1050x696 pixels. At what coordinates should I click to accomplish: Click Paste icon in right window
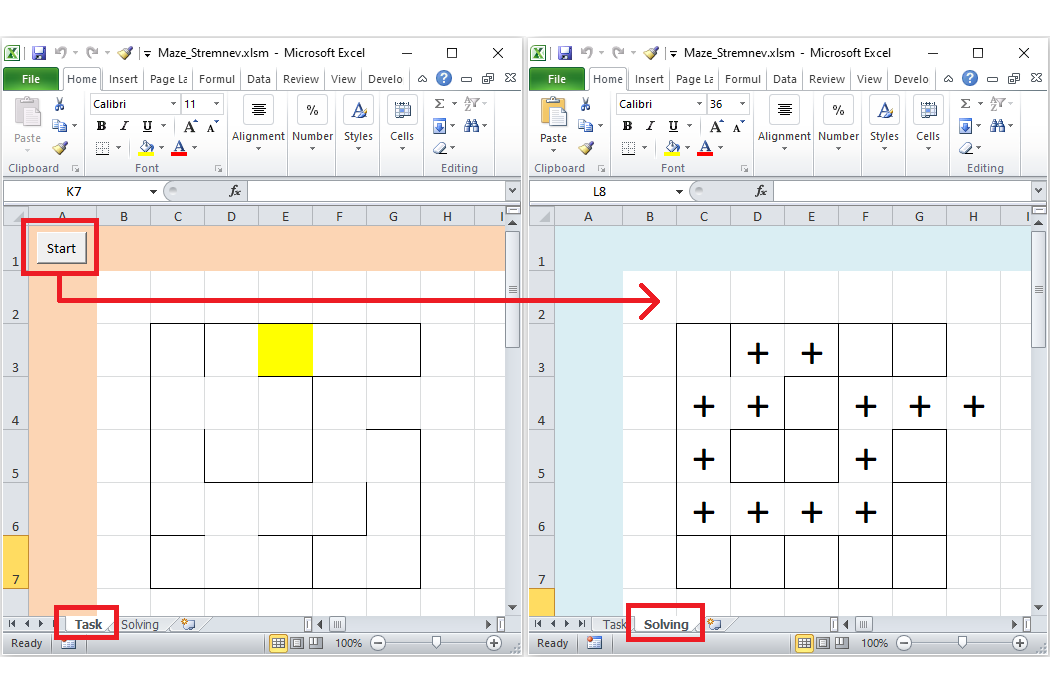pyautogui.click(x=553, y=111)
